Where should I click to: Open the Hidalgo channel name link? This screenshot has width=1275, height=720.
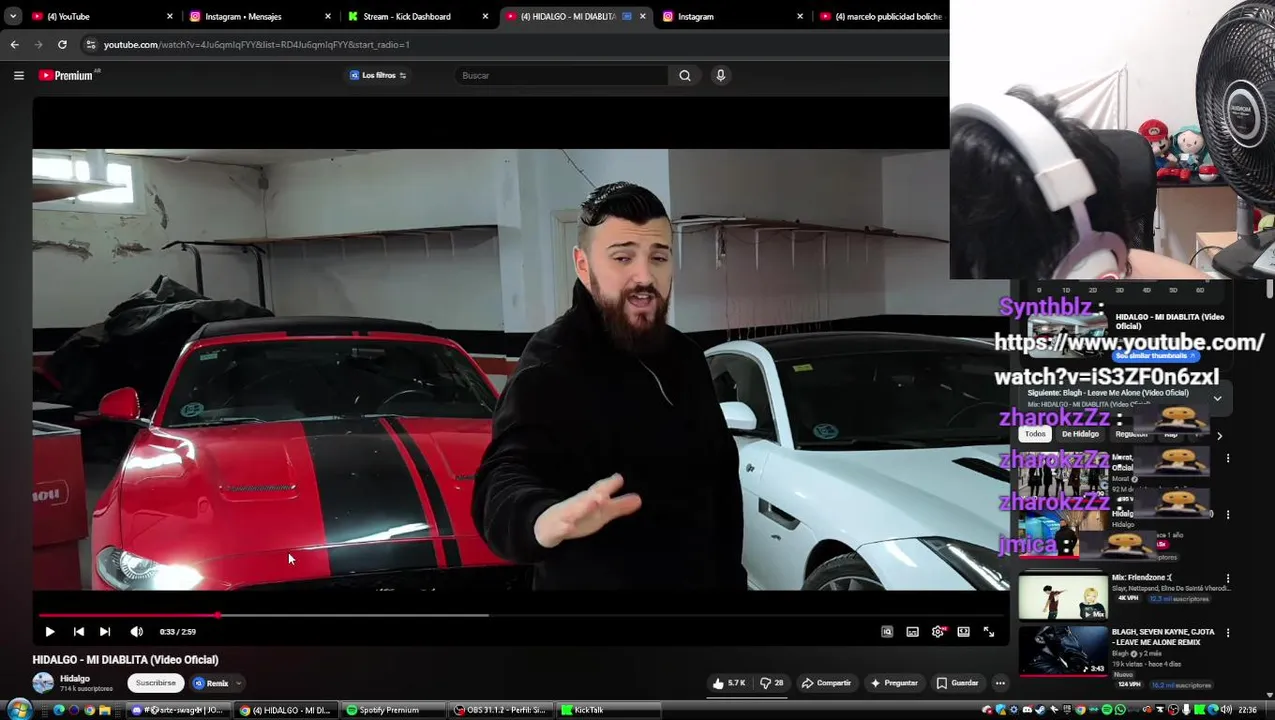coord(75,679)
